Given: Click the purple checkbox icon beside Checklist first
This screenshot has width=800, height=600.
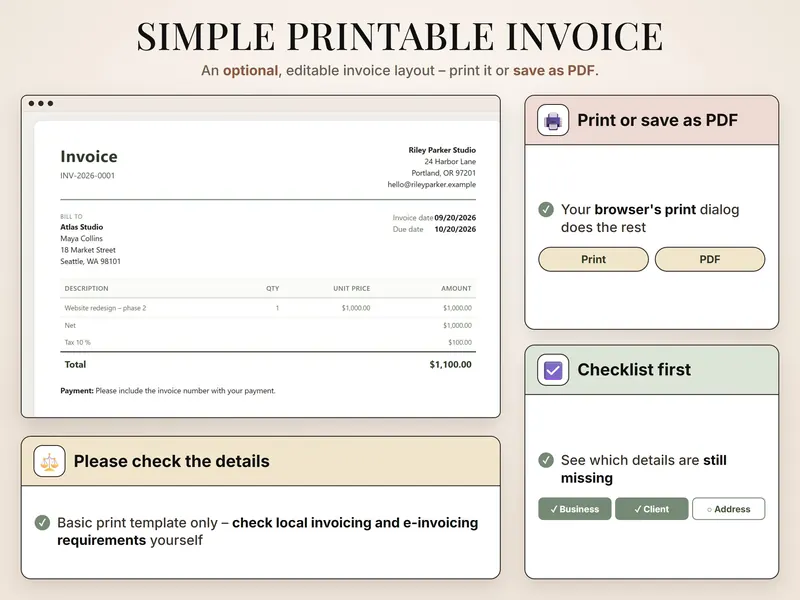Looking at the screenshot, I should tap(553, 370).
